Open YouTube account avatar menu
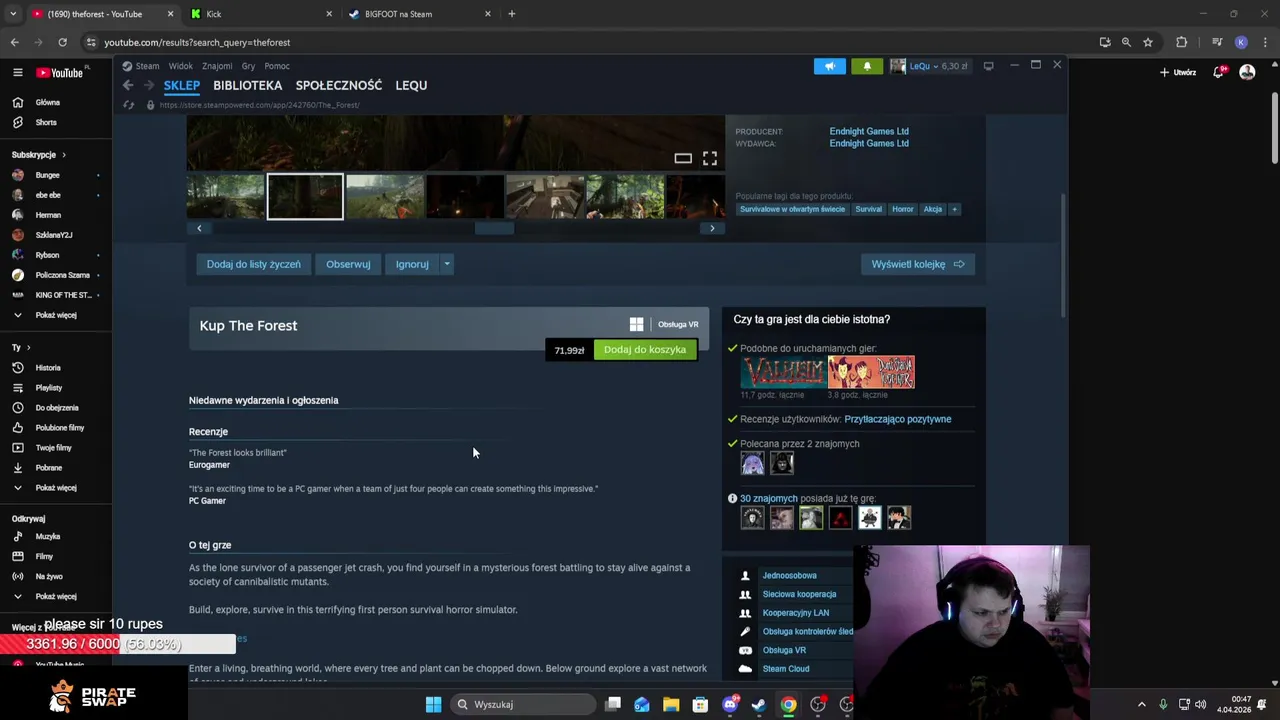This screenshot has height=720, width=1280. click(1247, 72)
